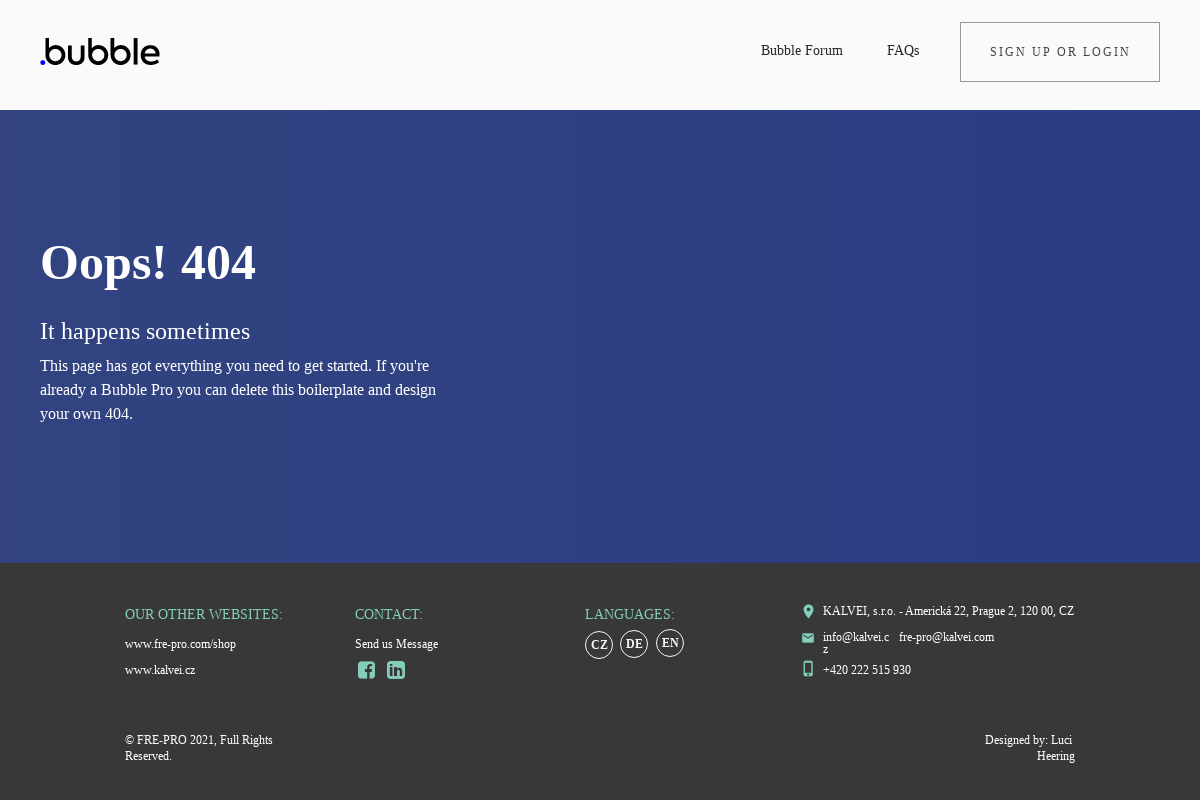The width and height of the screenshot is (1200, 800).
Task: Switch language to CZ
Action: (599, 645)
